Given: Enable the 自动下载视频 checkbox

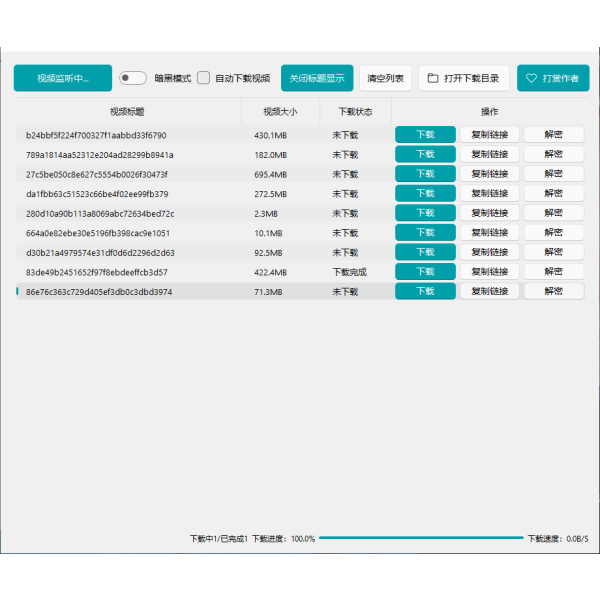Looking at the screenshot, I should pos(204,78).
